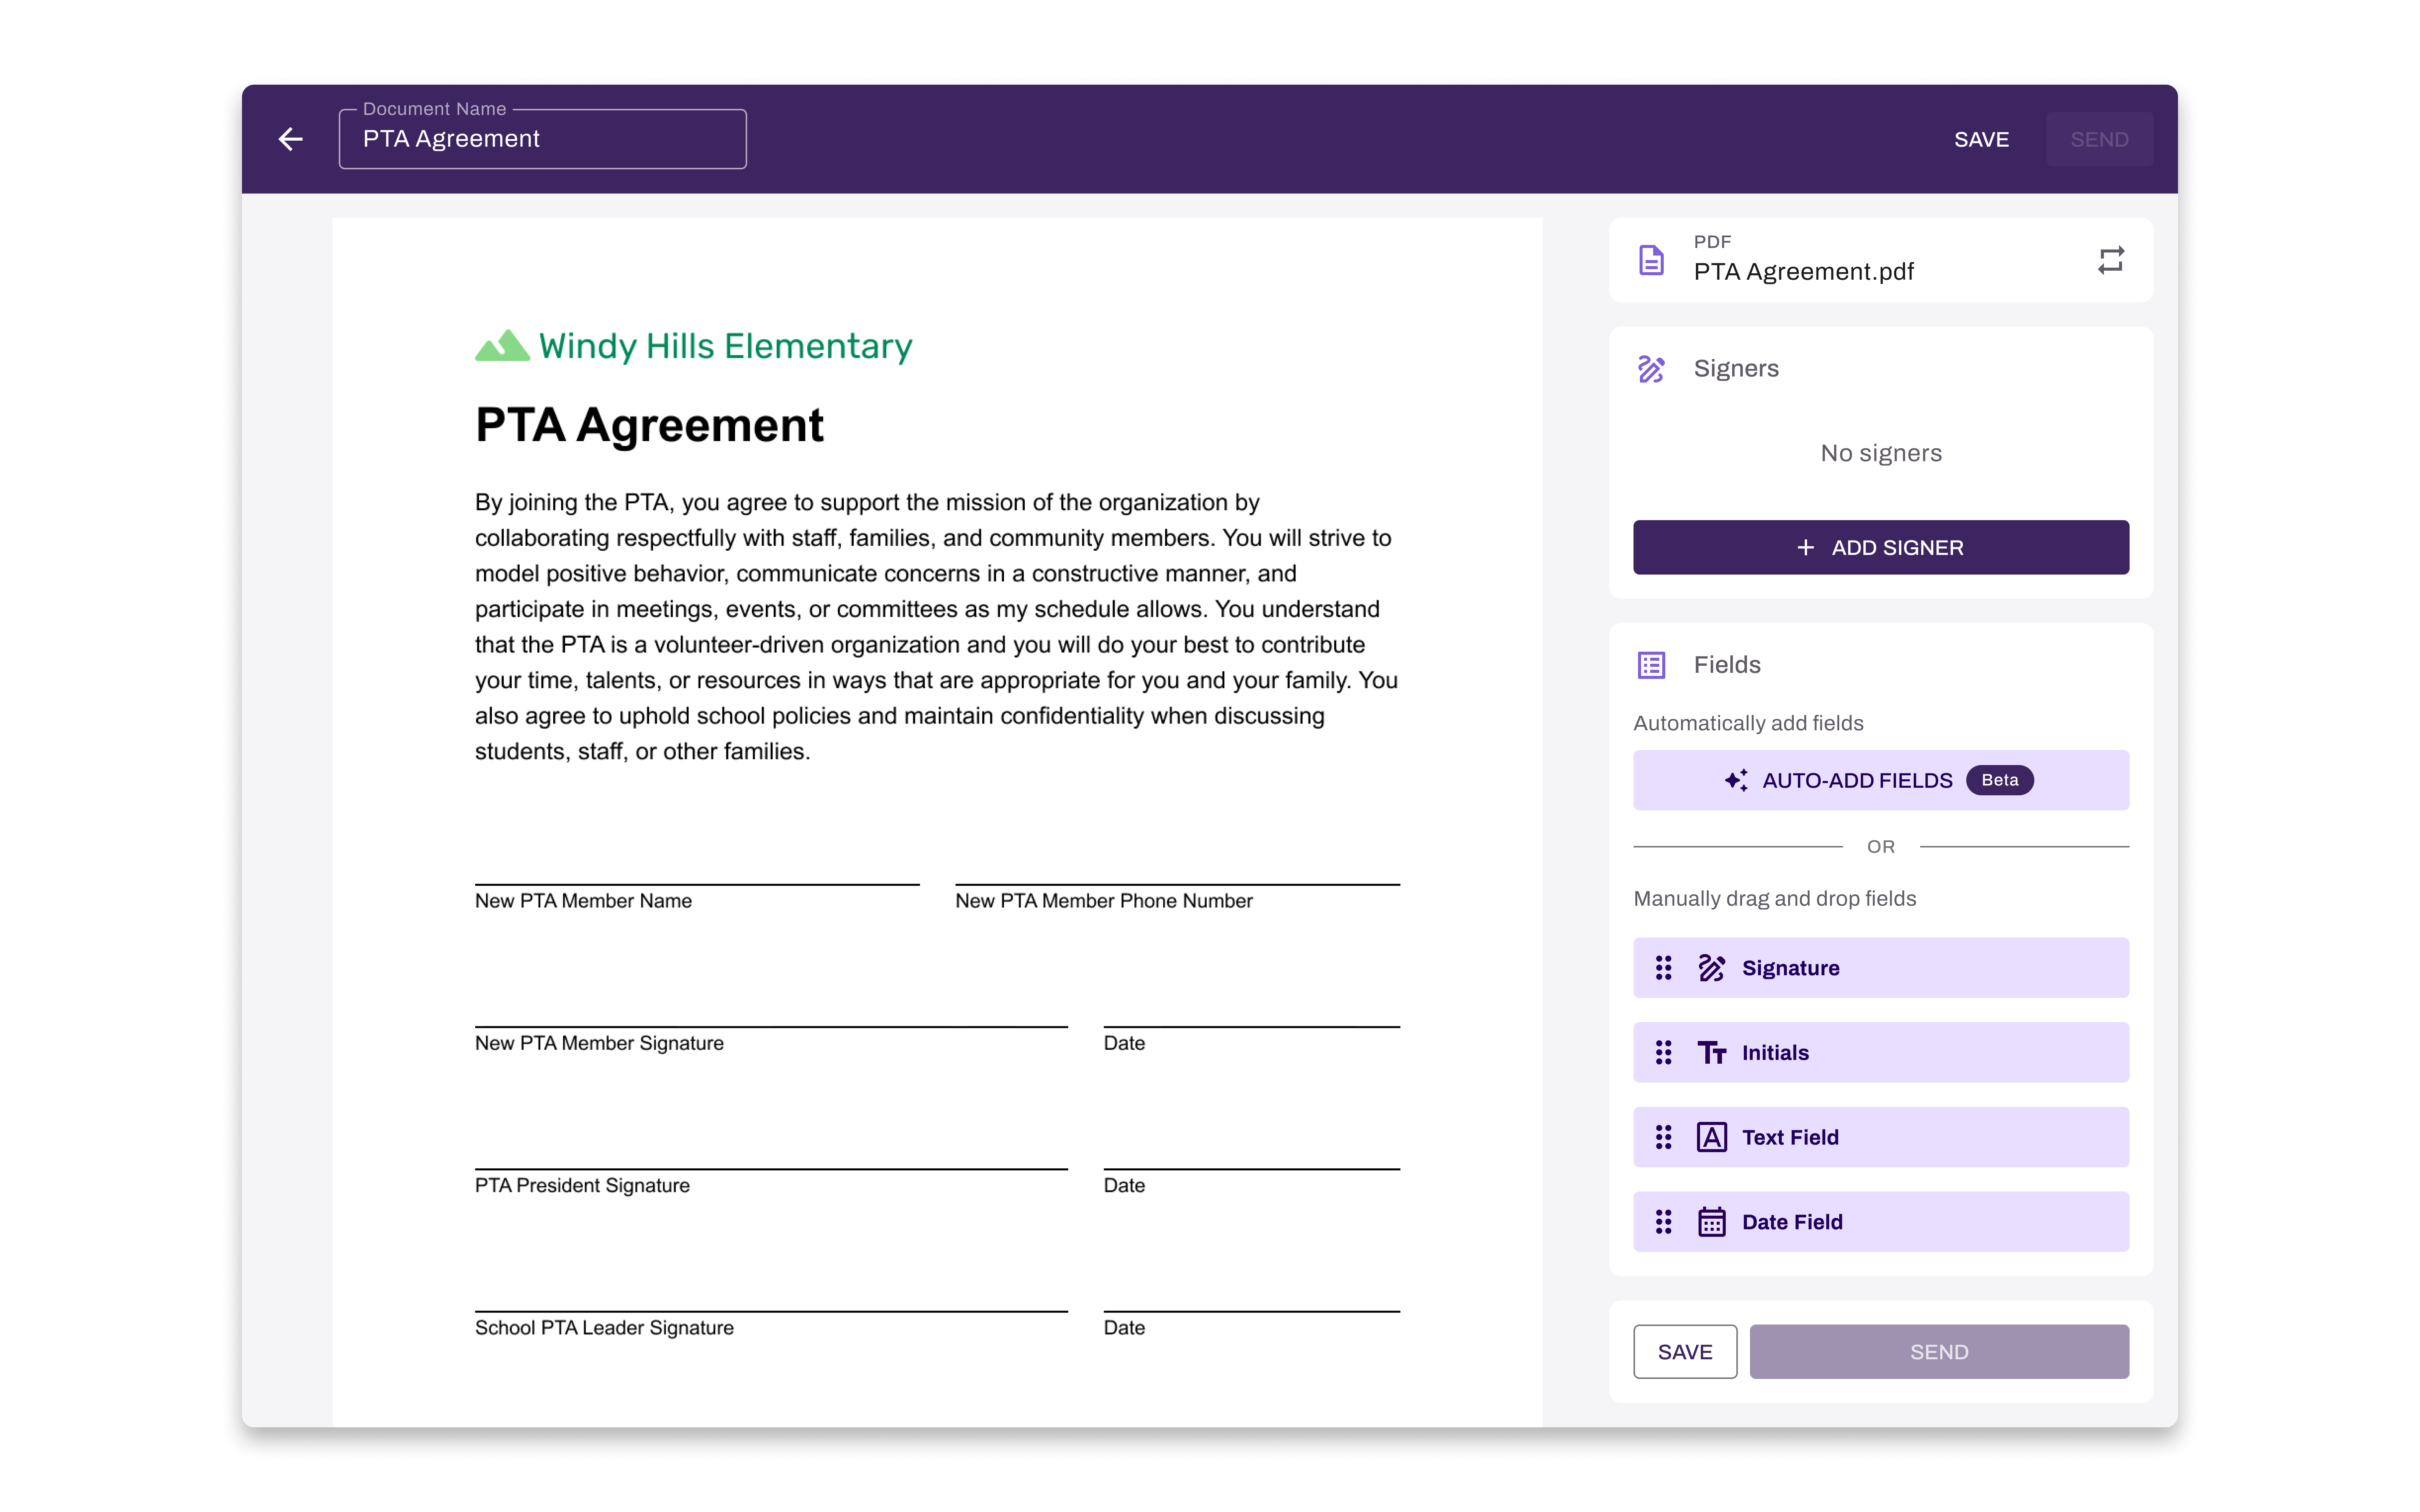Viewport: 2420px width, 1512px height.
Task: Click the back arrow icon
Action: [290, 139]
